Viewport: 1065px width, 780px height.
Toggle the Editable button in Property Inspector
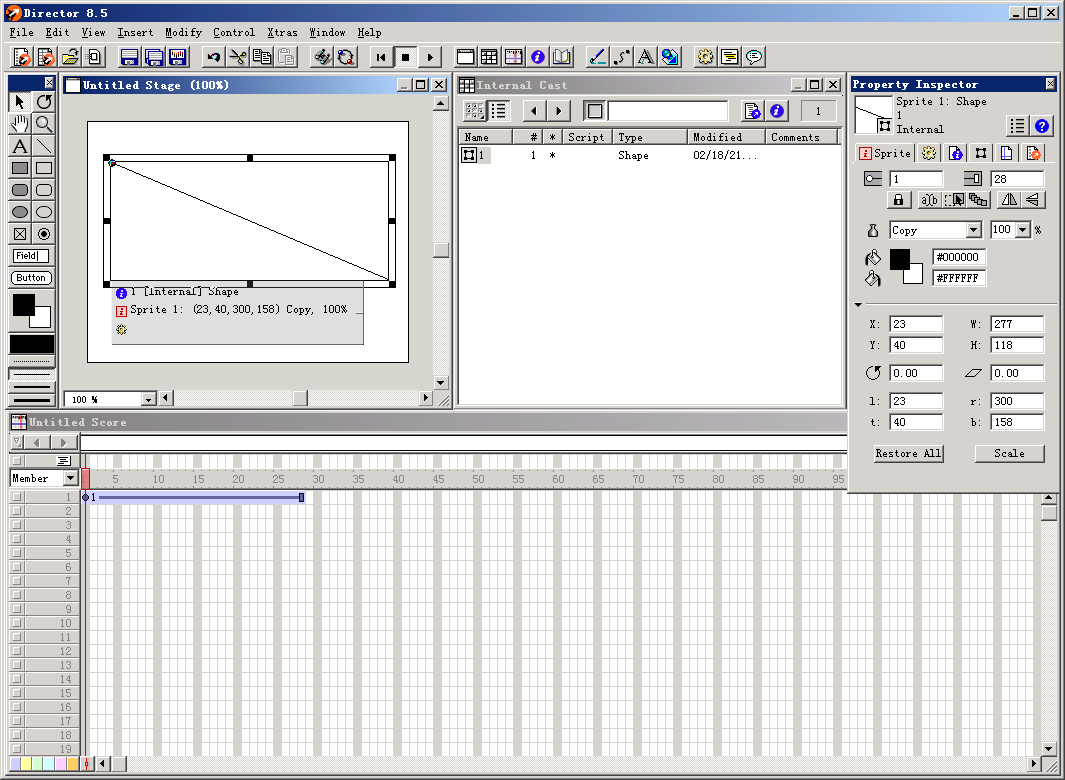click(928, 200)
